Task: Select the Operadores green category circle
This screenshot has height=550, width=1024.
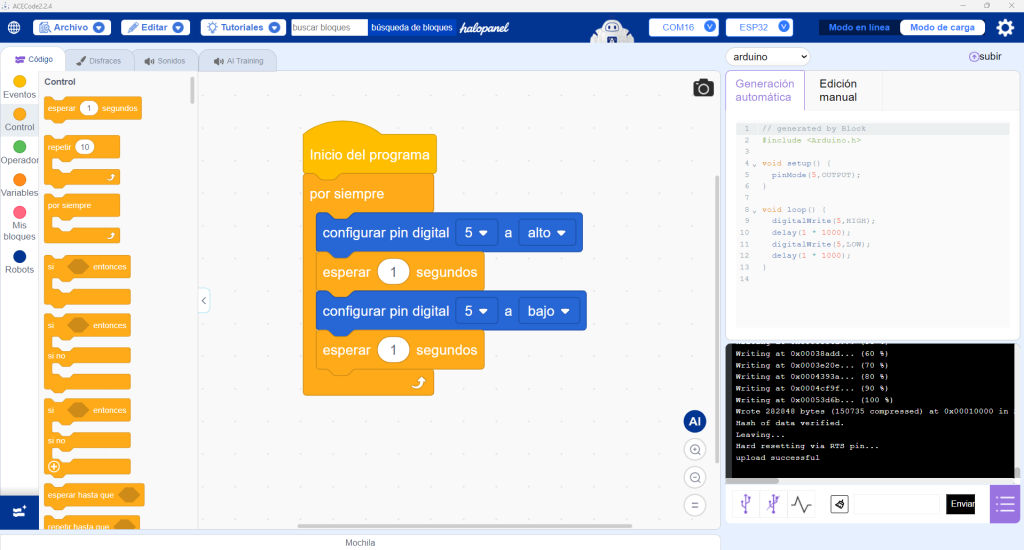Action: click(x=20, y=147)
